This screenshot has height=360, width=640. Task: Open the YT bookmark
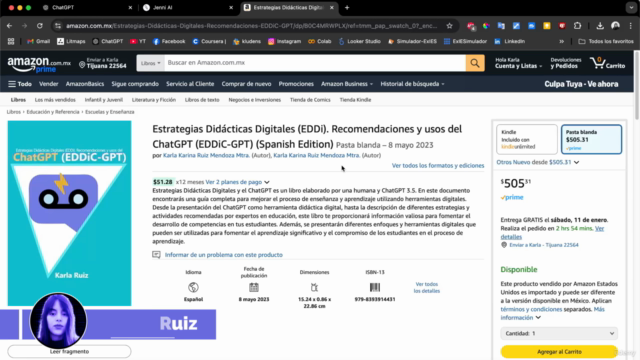[x=138, y=41]
